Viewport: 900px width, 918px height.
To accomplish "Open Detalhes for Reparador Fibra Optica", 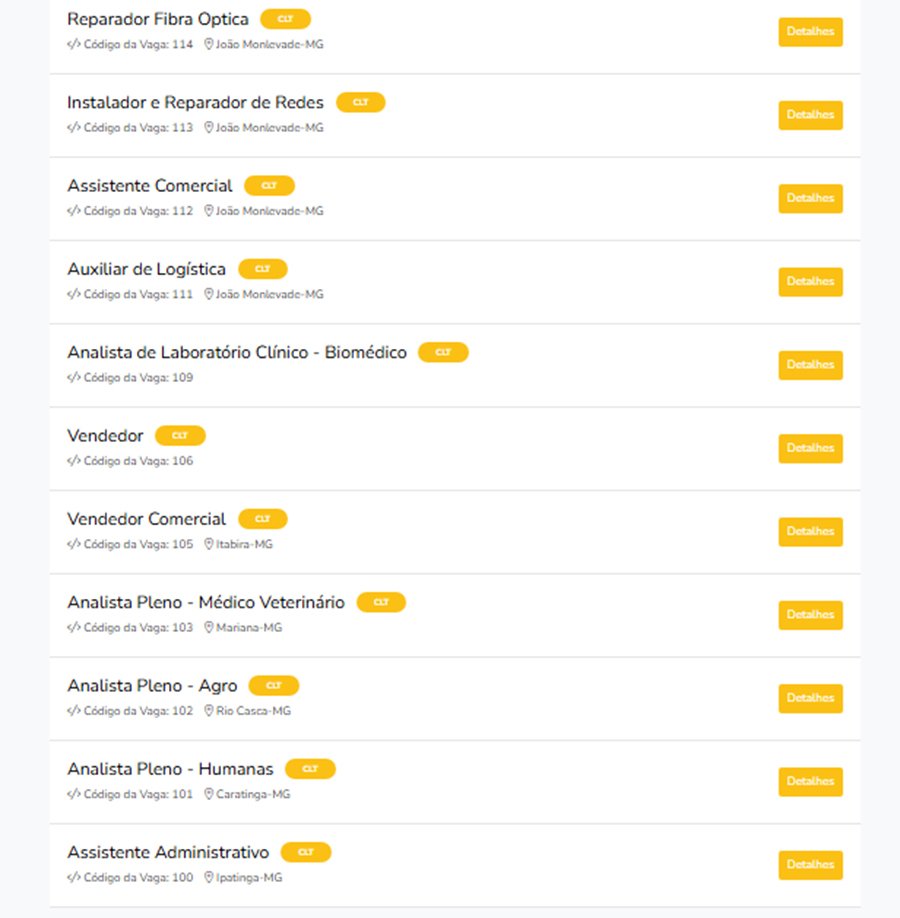I will 810,32.
